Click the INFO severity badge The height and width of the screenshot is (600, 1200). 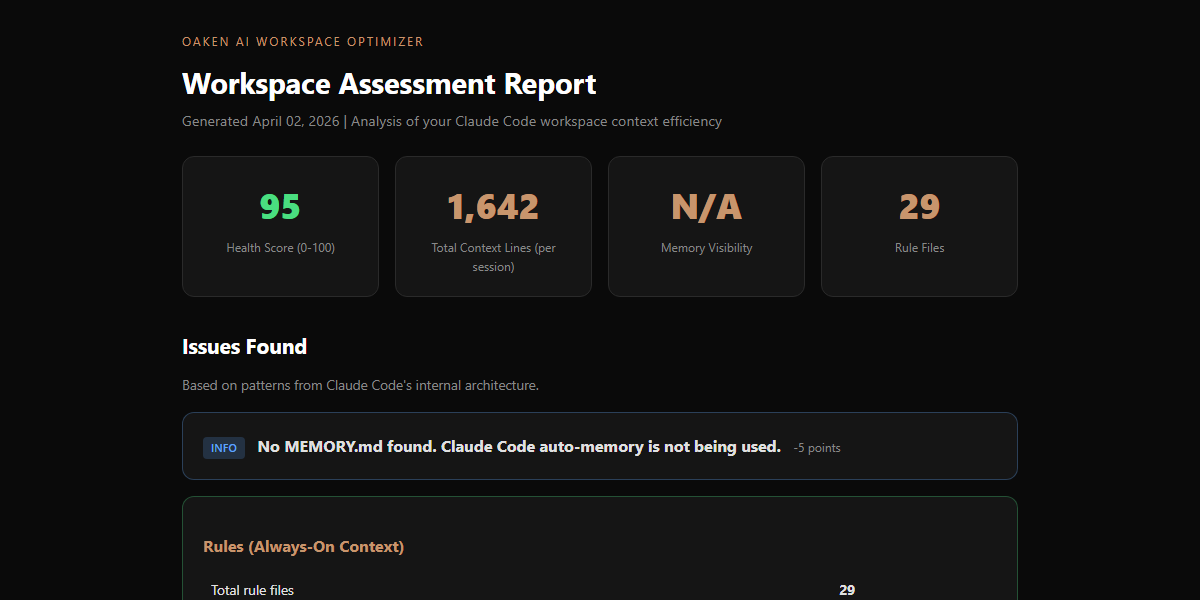[x=223, y=448]
